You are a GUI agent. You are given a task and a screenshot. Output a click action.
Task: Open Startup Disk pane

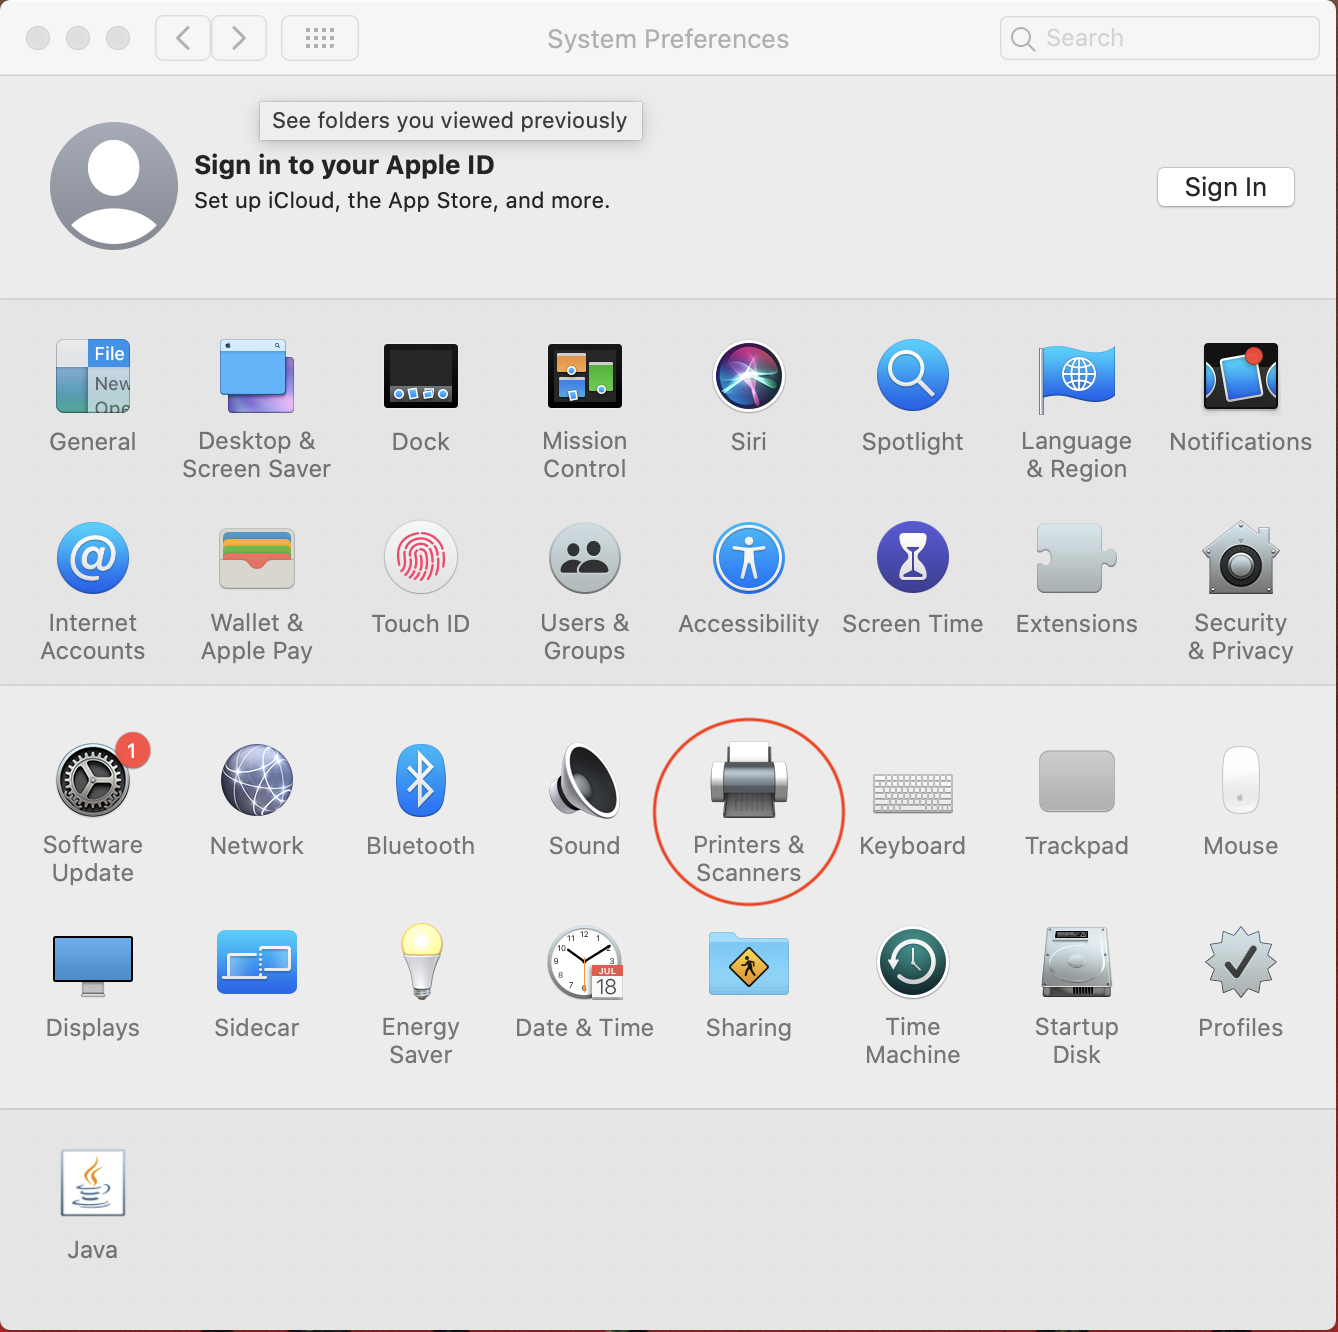tap(1077, 962)
